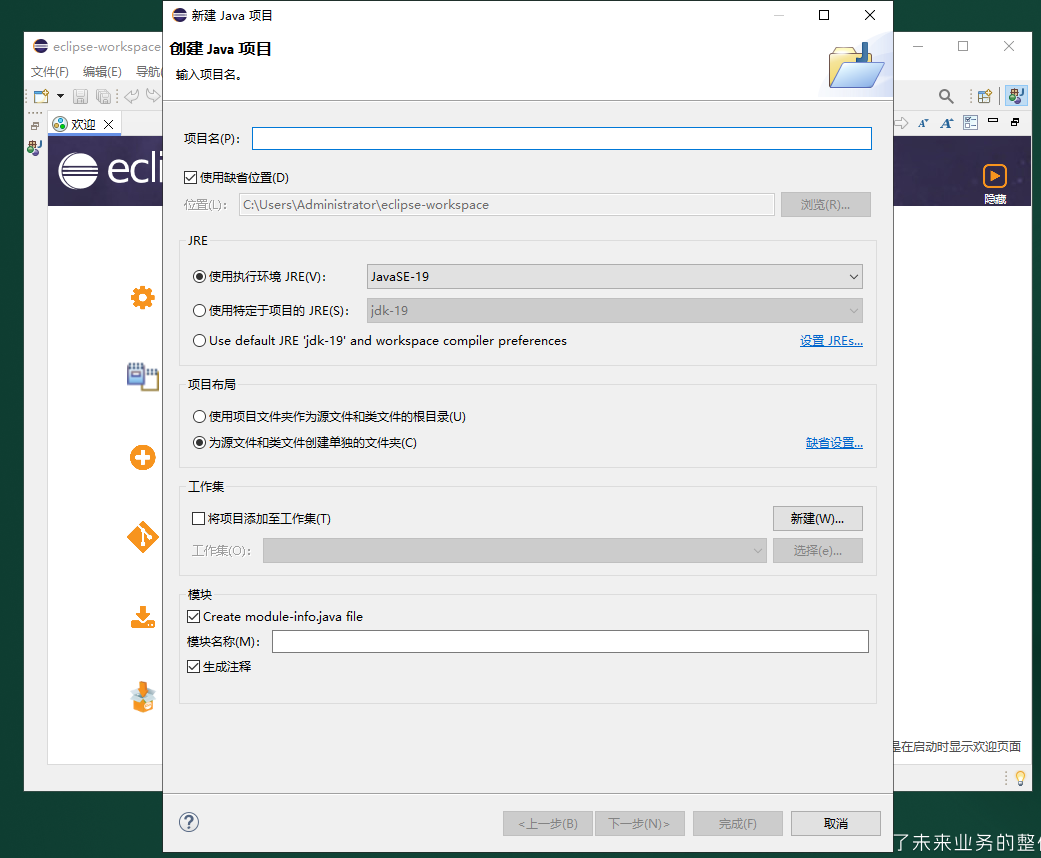Click the help question mark icon in dialog
The height and width of the screenshot is (858, 1041).
tap(189, 822)
